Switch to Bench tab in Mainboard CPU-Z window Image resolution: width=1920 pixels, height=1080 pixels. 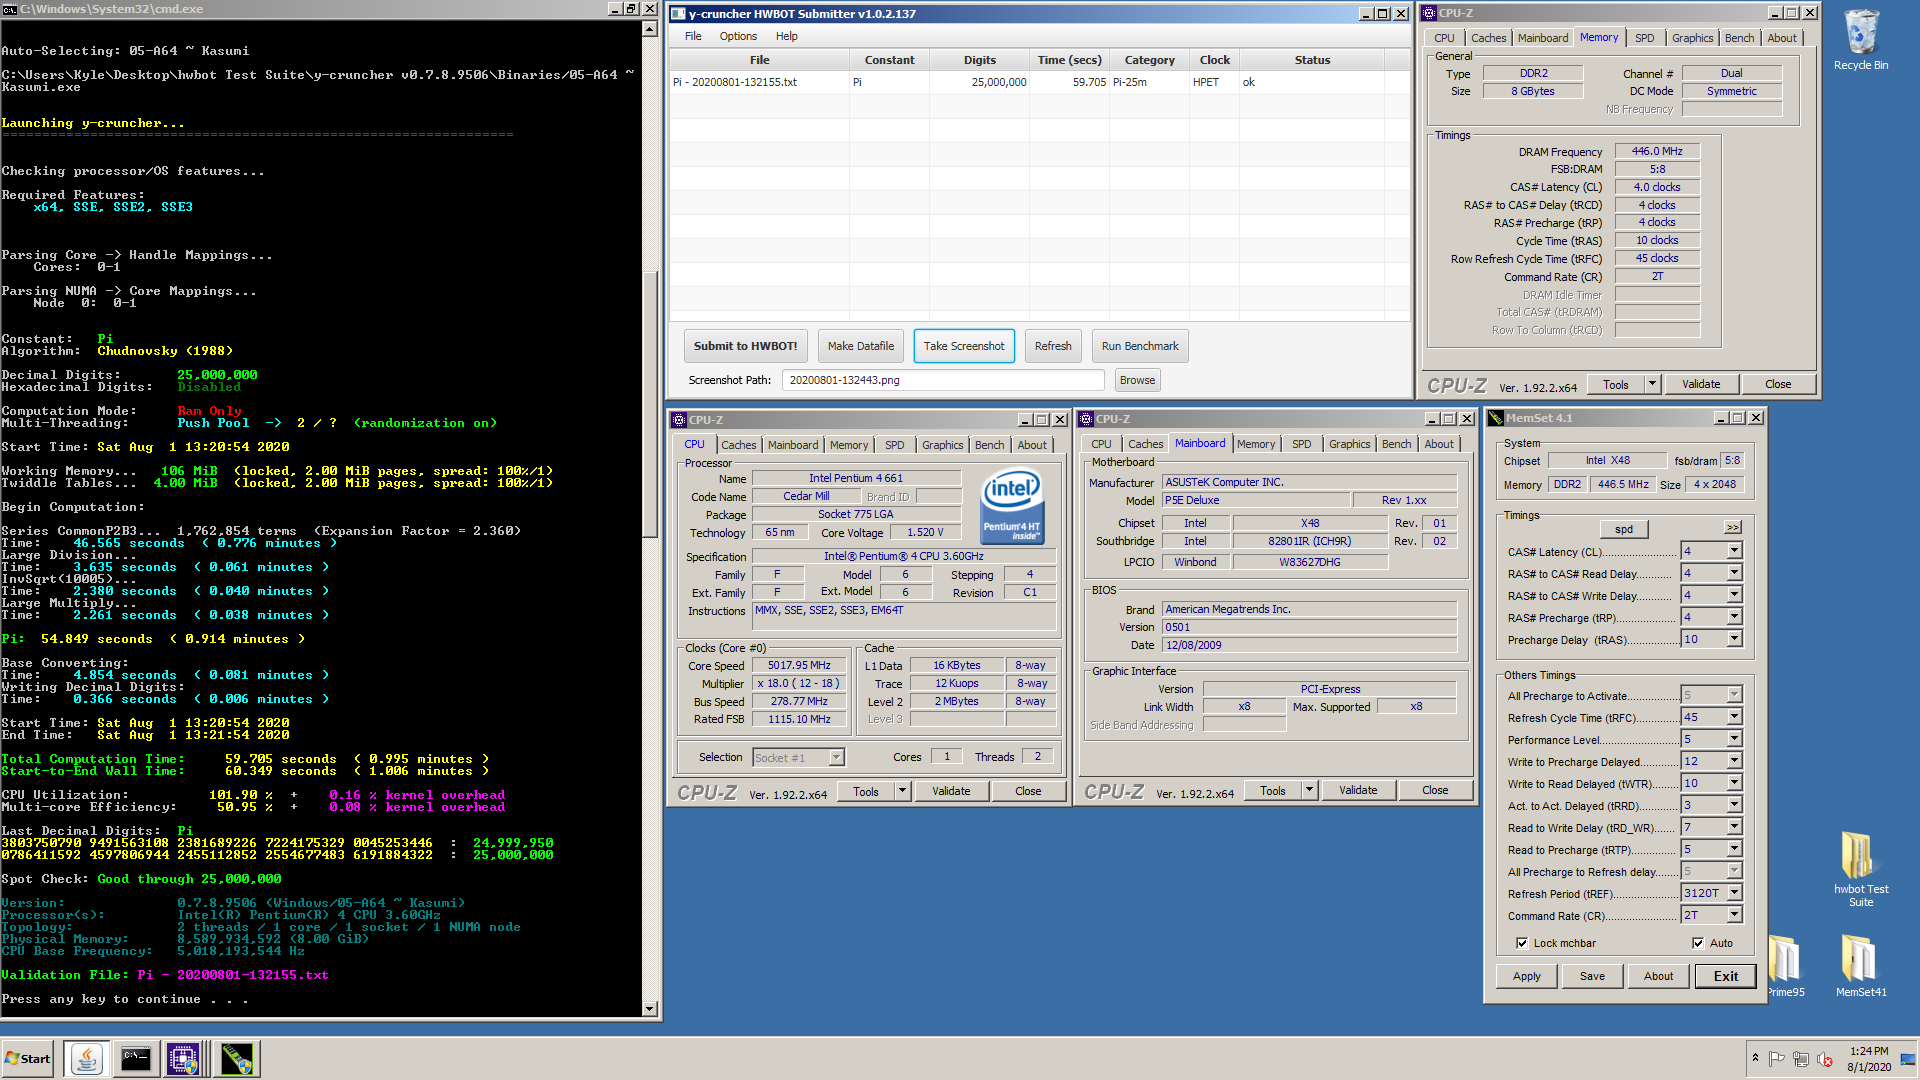(x=1397, y=444)
